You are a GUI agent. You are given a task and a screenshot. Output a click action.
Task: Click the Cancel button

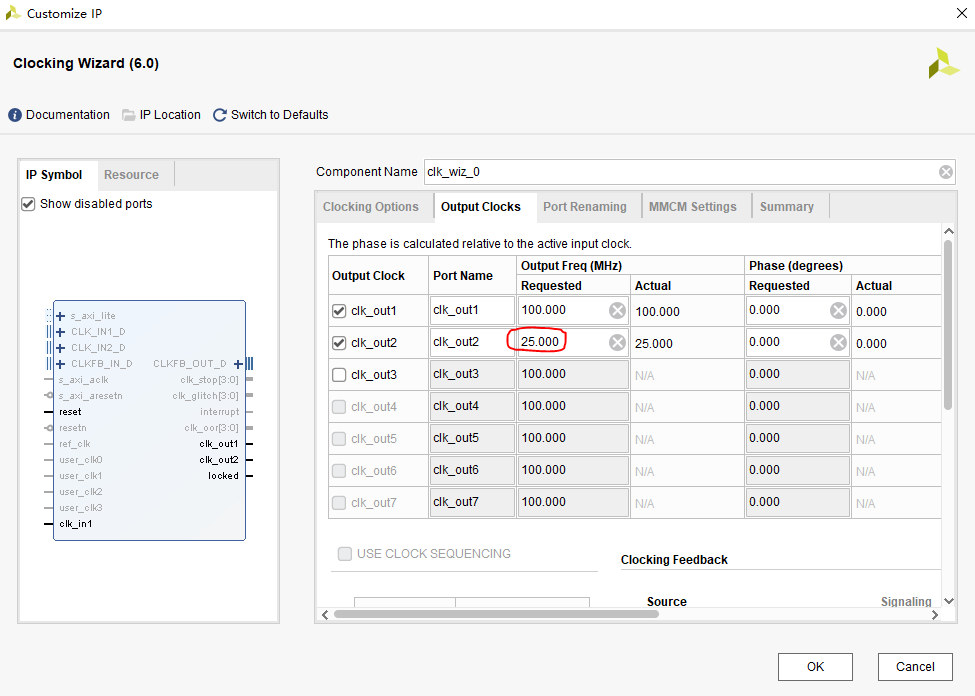tap(915, 667)
